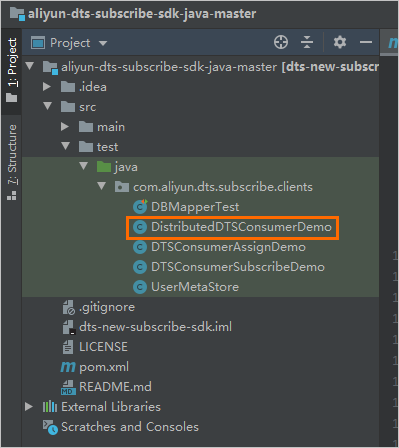Select the com.aliyun.dts.subscribe.clients package name

pos(223,187)
